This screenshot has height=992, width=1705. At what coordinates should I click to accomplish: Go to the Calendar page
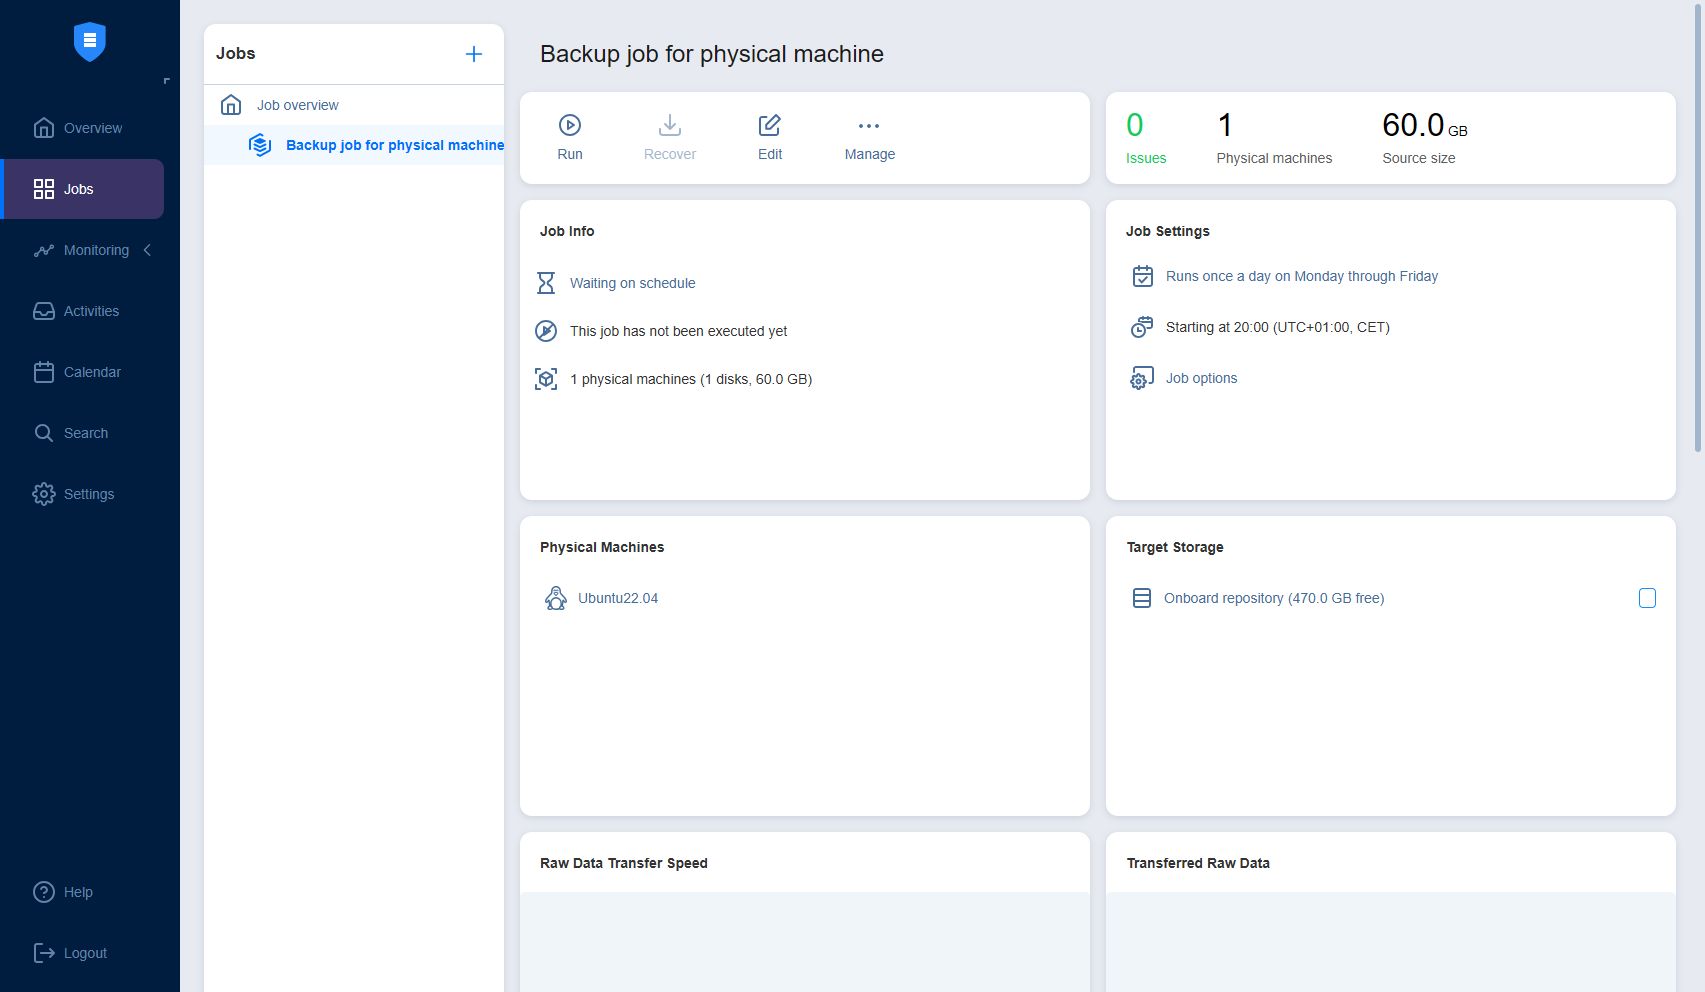click(91, 372)
